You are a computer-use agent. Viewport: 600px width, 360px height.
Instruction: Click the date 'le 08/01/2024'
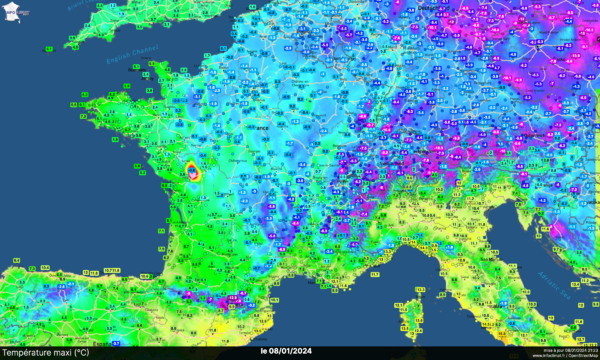[x=286, y=351]
